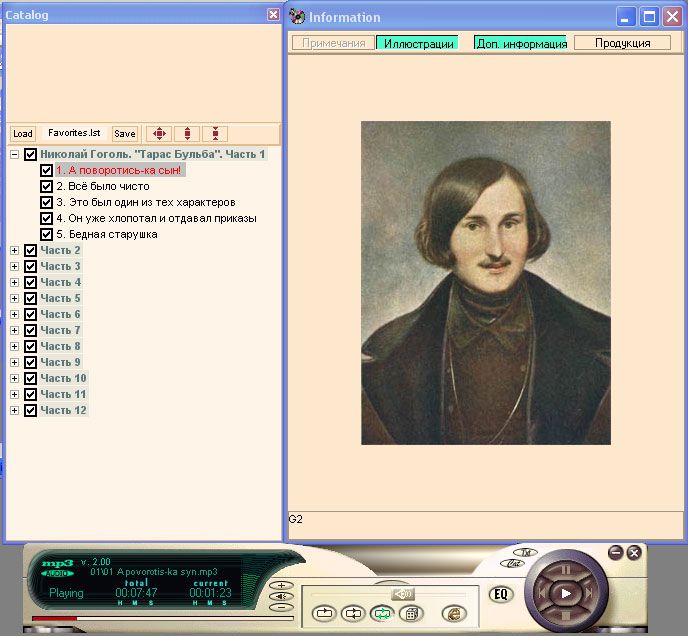Click the plus volume-up button
This screenshot has width=688, height=636.
point(283,585)
